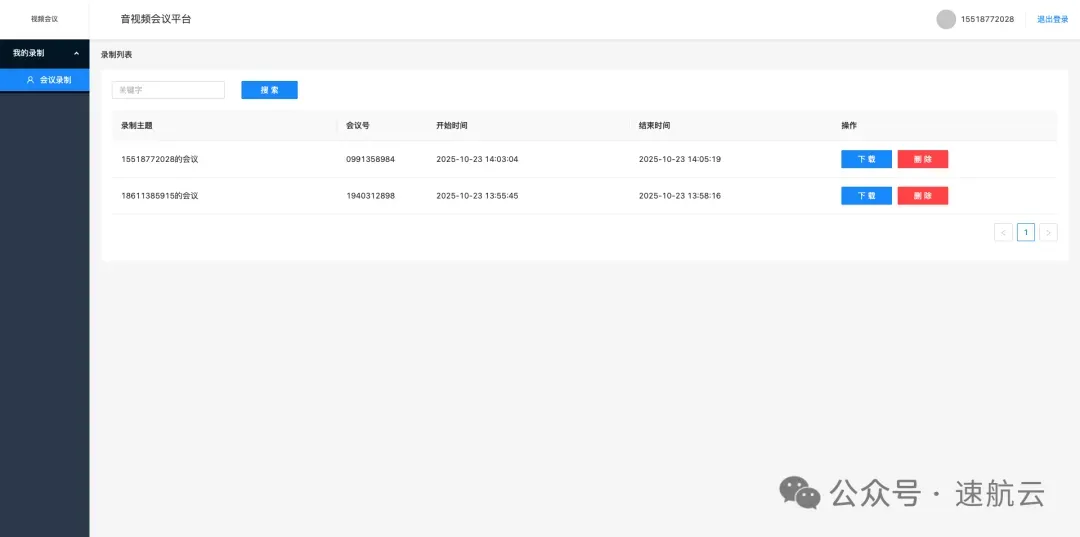Click the user avatar icon in header

click(945, 19)
